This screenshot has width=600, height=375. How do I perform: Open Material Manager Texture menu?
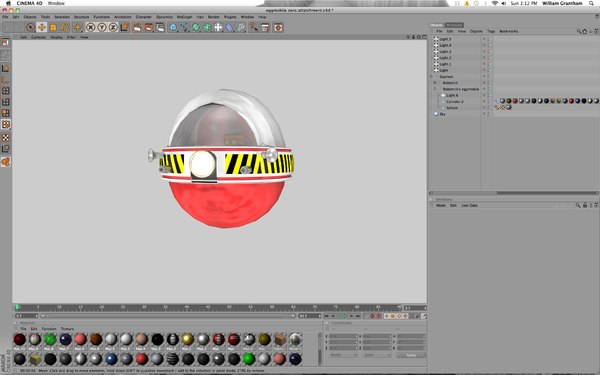pyautogui.click(x=67, y=329)
